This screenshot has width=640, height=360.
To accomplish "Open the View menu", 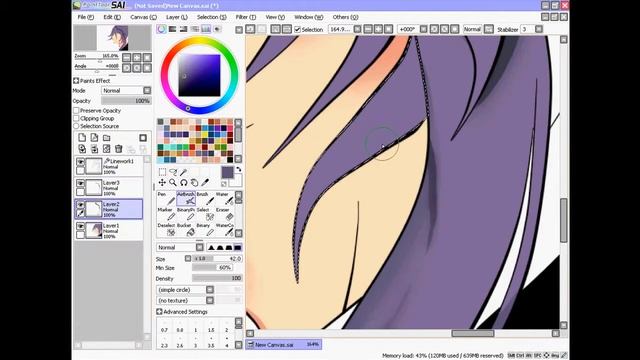I will [x=275, y=17].
